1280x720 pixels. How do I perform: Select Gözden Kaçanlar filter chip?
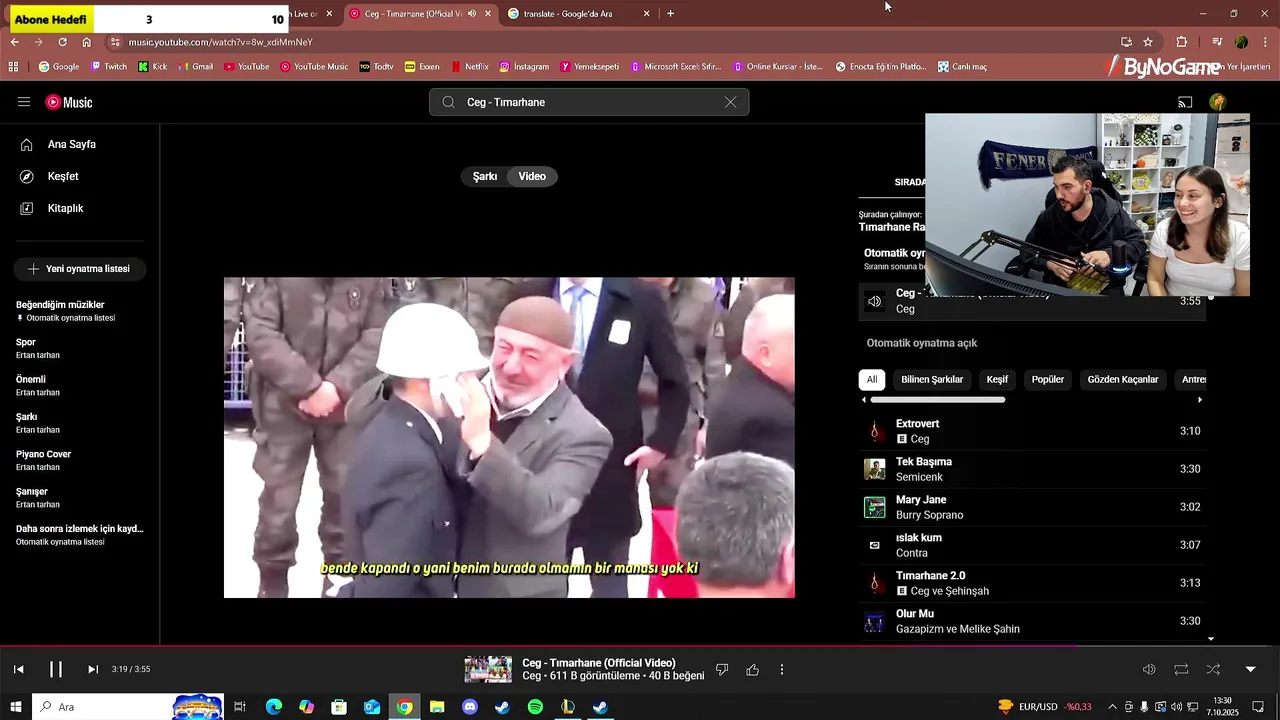(1123, 380)
